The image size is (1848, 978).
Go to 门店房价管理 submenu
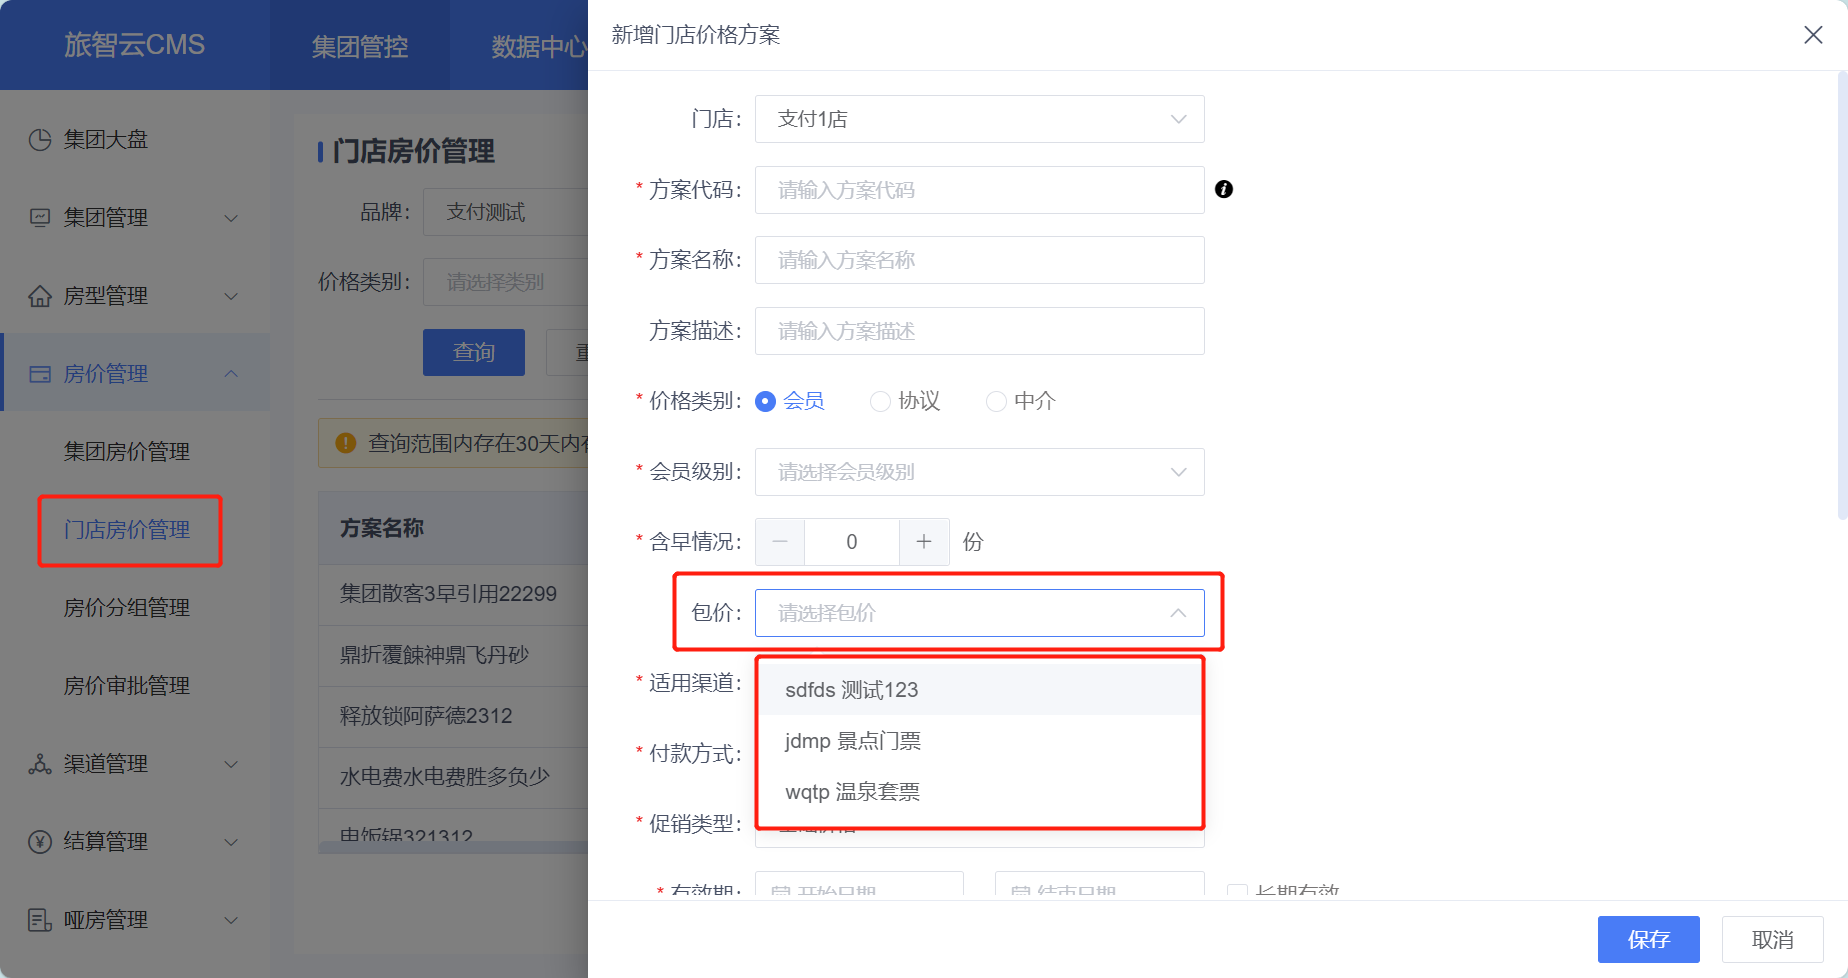[127, 530]
